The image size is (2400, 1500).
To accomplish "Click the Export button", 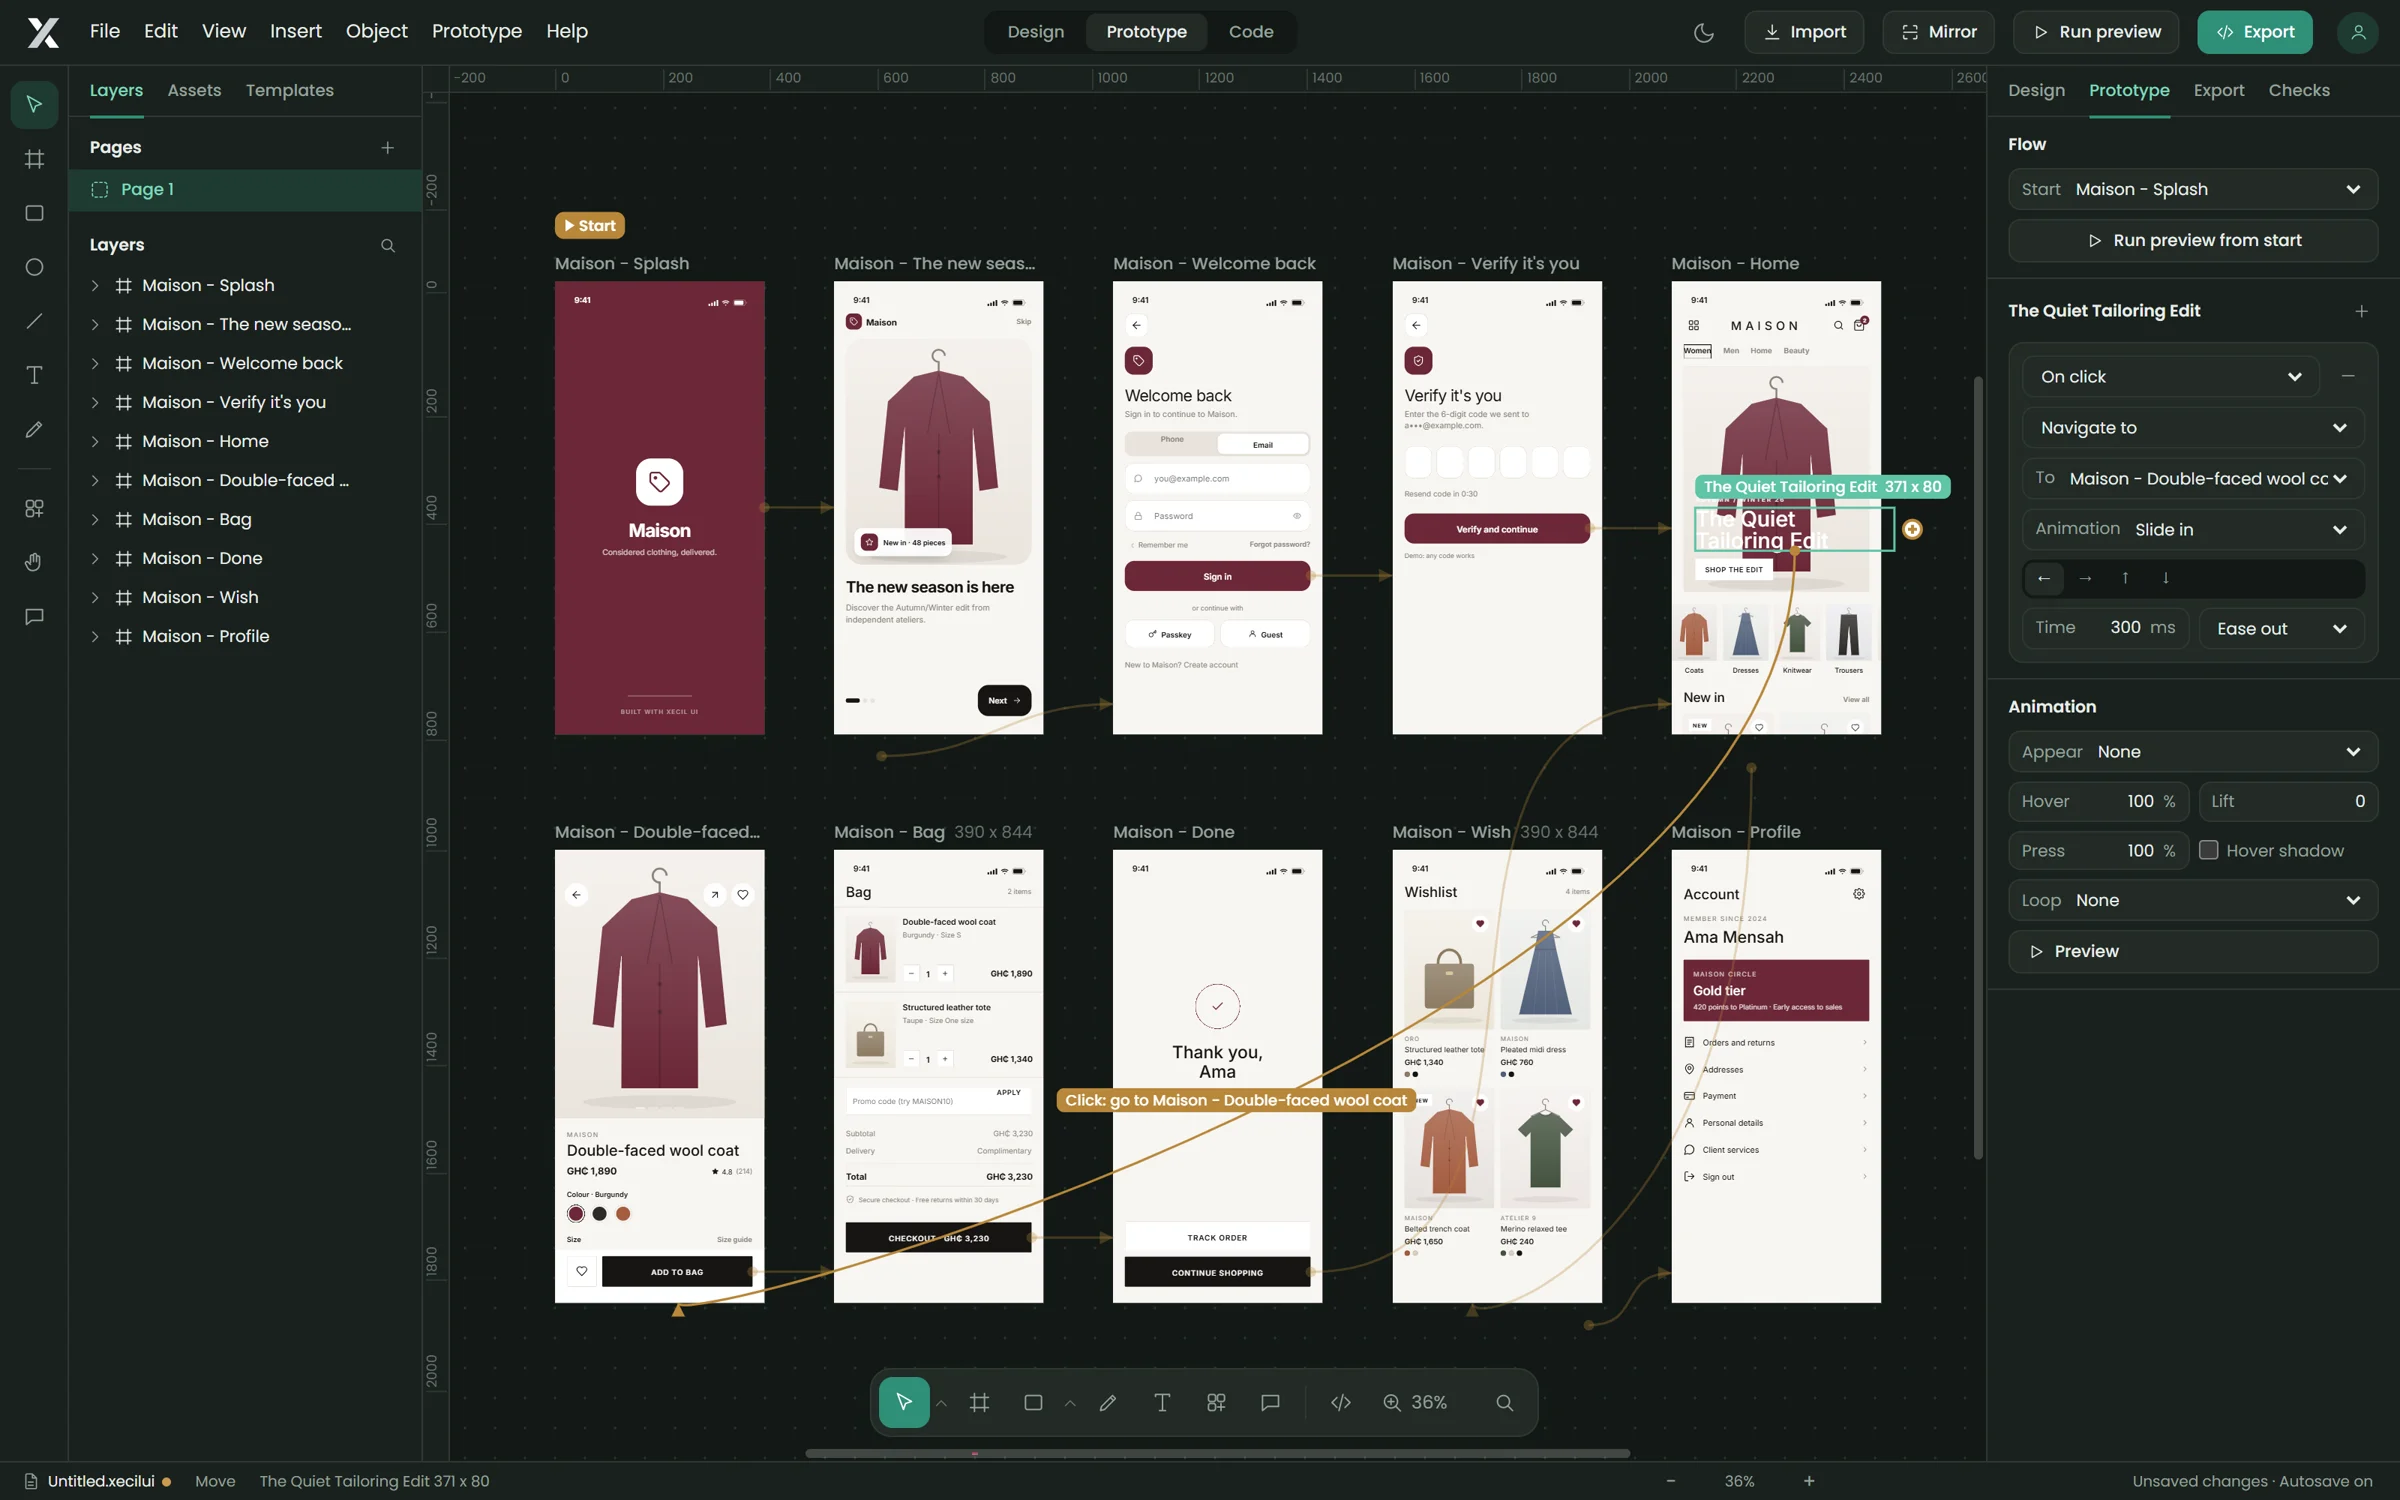I will [x=2254, y=32].
